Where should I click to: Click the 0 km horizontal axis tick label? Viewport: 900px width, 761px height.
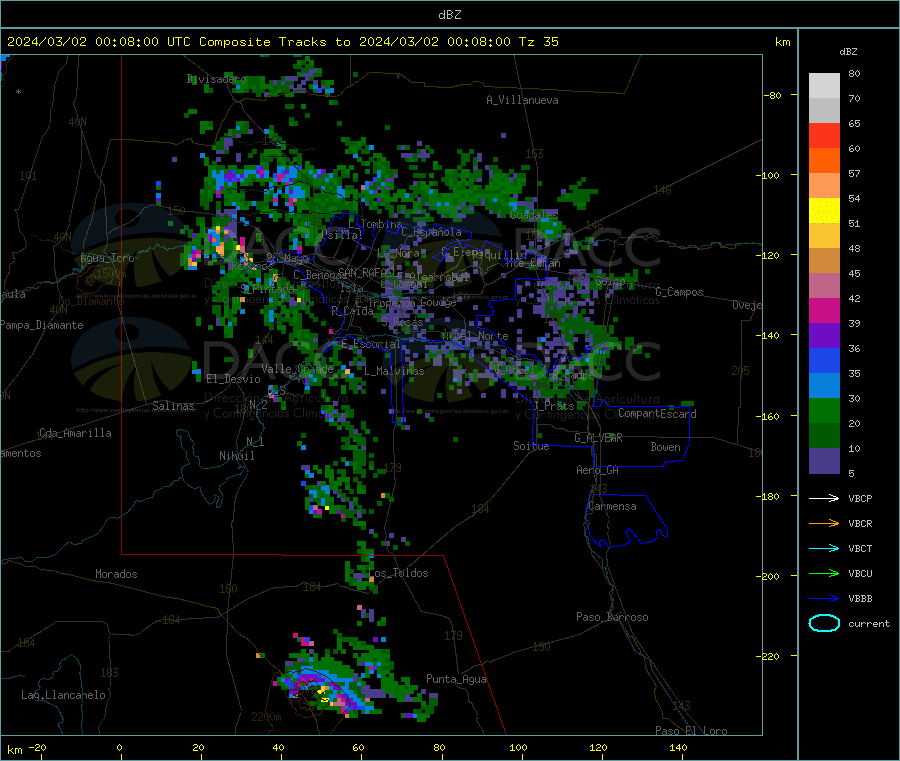119,747
